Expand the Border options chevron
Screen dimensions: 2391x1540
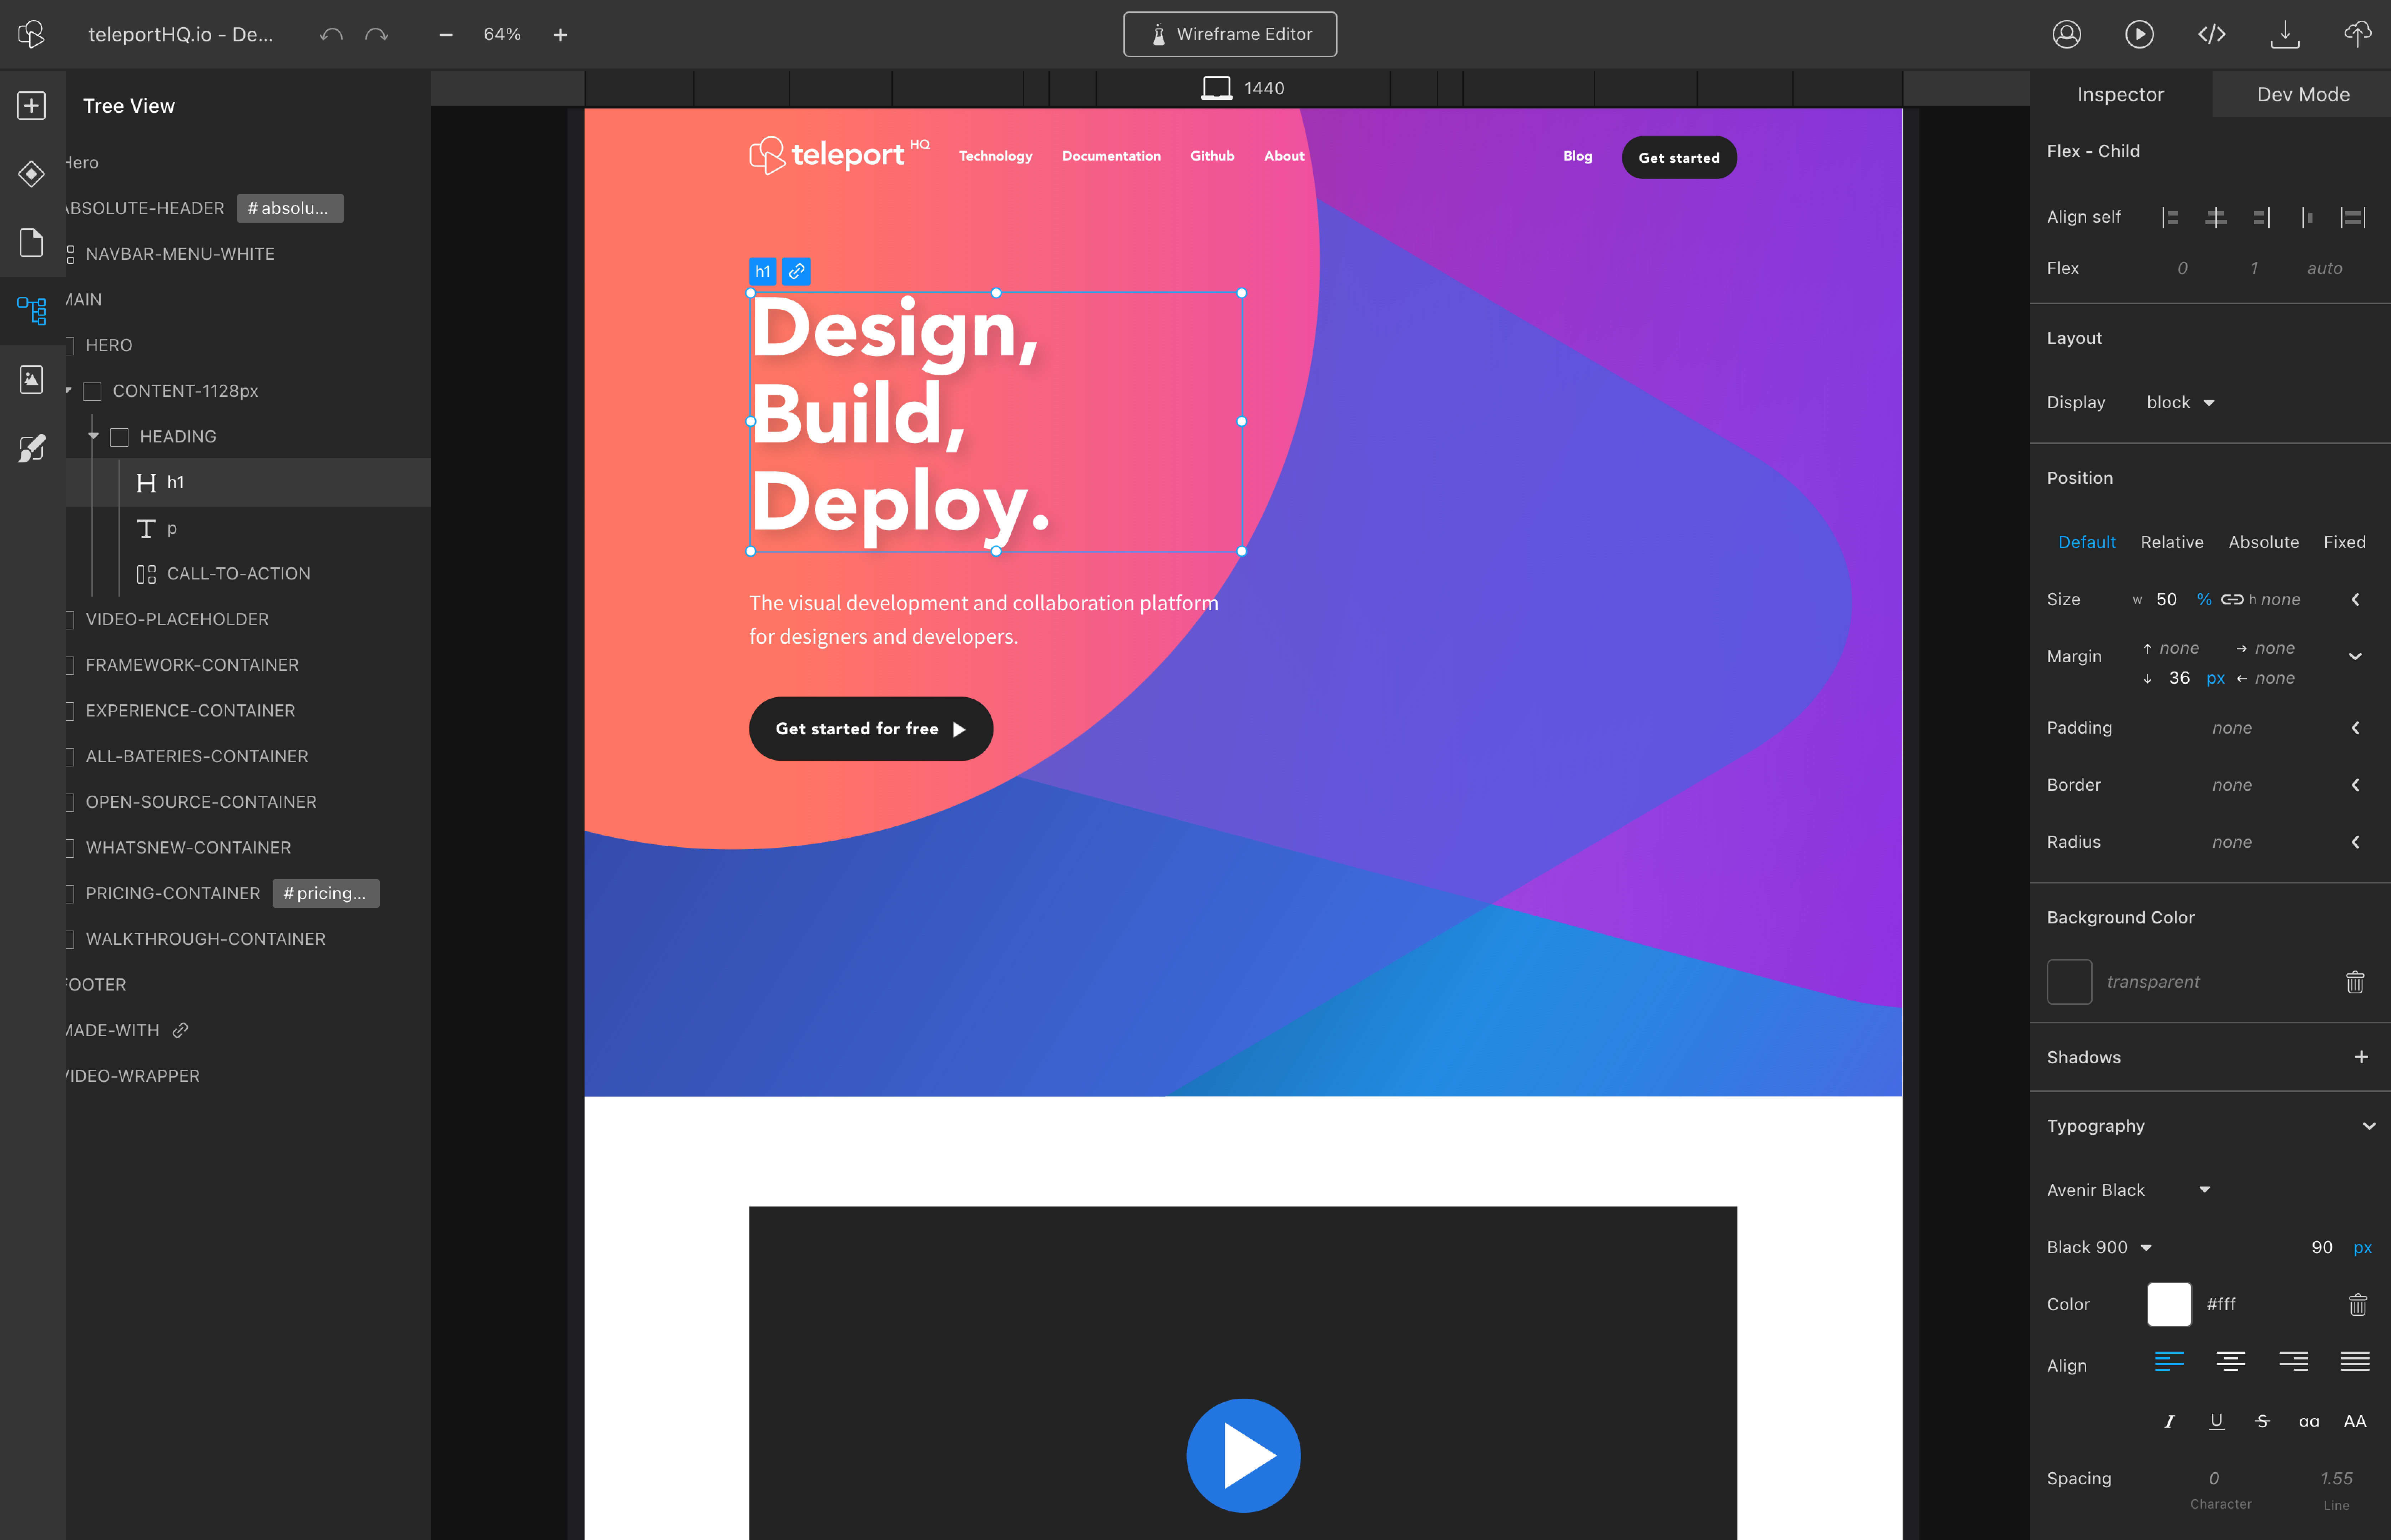(x=2355, y=785)
